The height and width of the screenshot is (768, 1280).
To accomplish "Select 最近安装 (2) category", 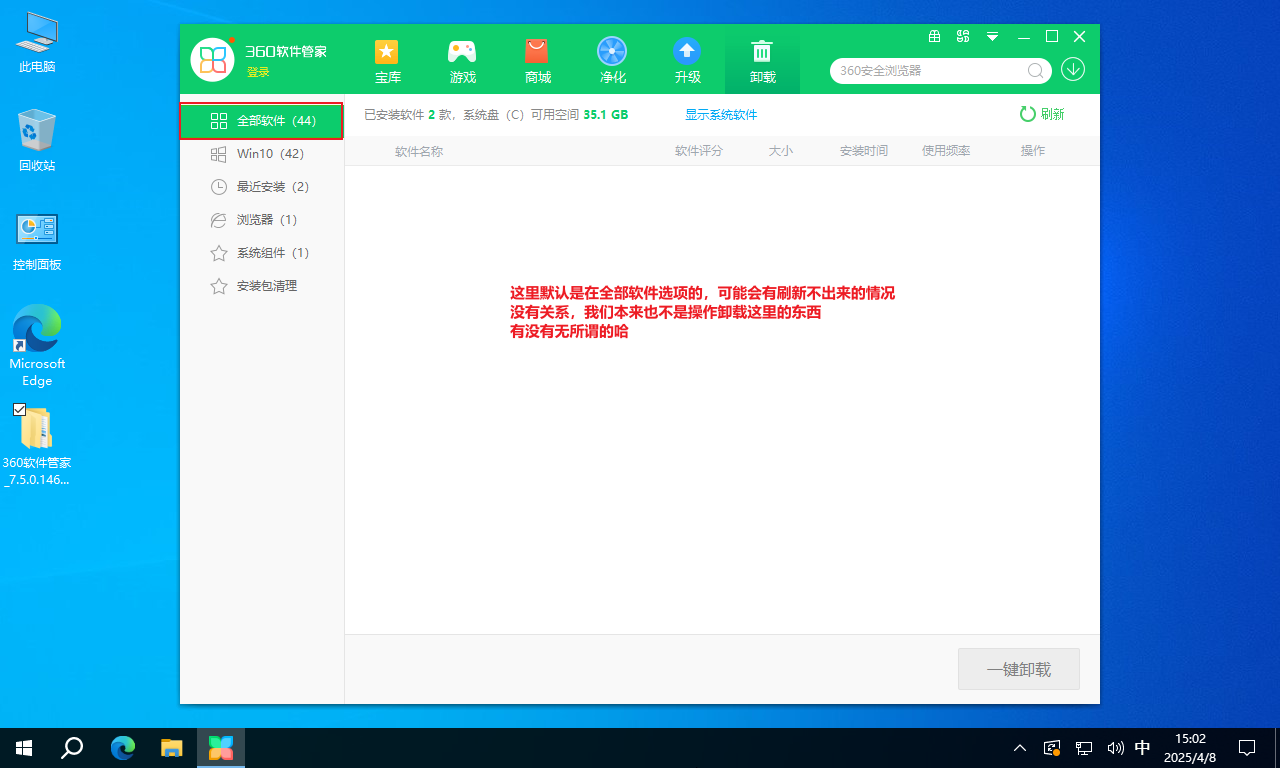I will (x=262, y=187).
